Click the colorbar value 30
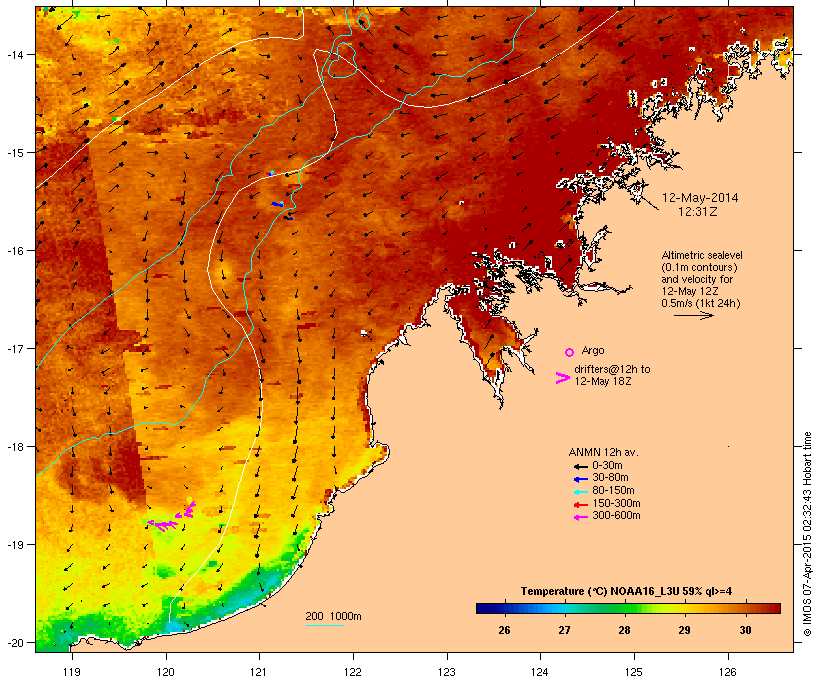820x680 pixels. coord(745,630)
